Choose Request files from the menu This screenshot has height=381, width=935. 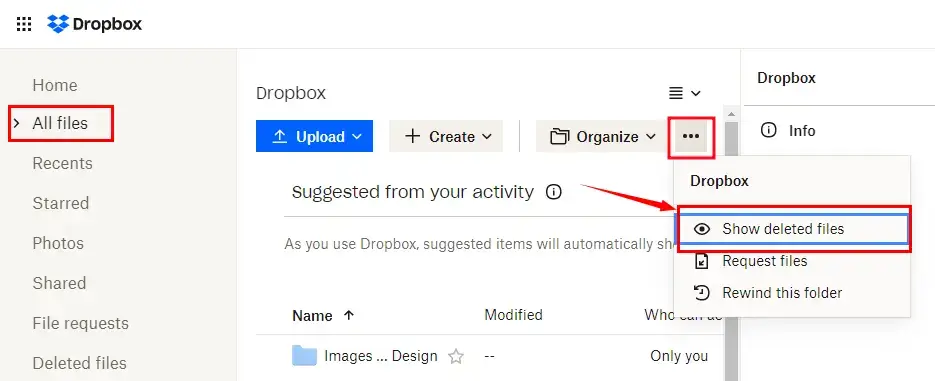point(792,261)
